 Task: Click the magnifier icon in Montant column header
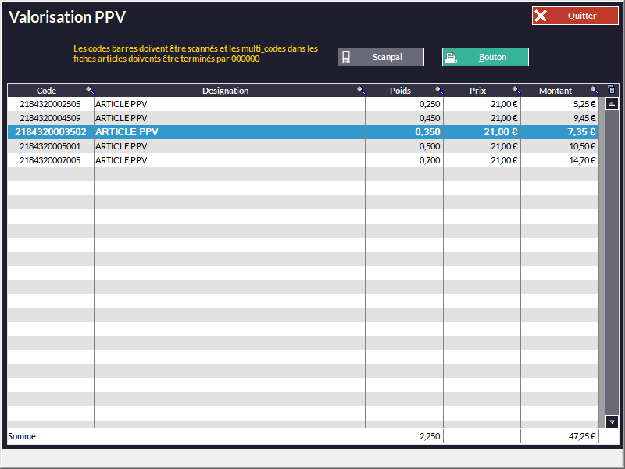[x=594, y=90]
